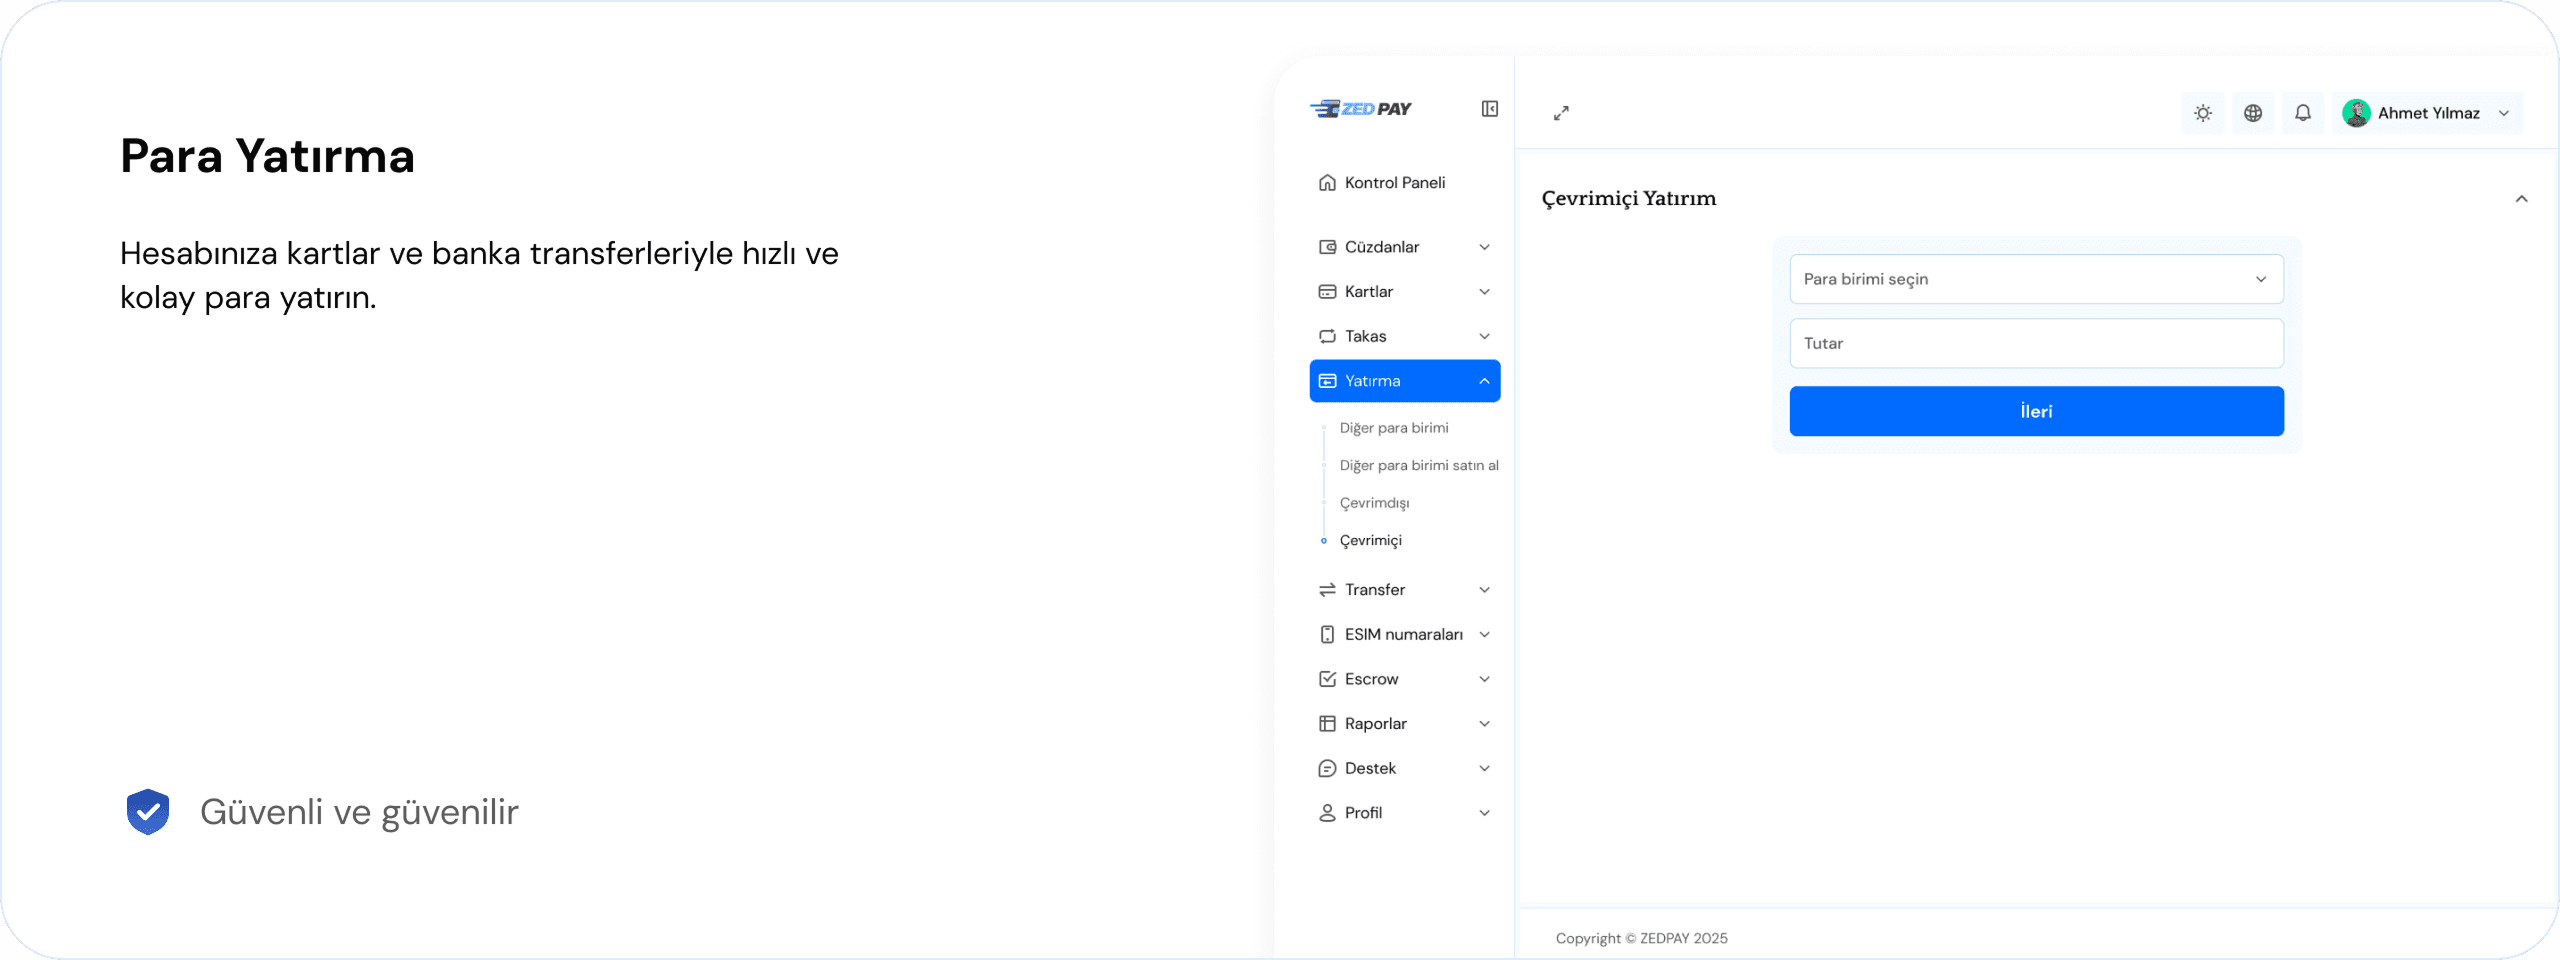Click the ZedPay logo

point(1360,109)
